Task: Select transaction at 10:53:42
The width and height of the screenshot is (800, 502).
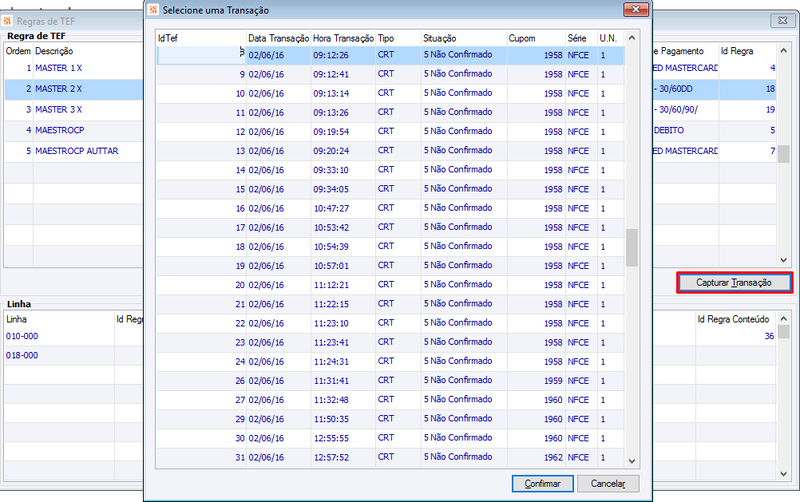Action: coord(390,228)
